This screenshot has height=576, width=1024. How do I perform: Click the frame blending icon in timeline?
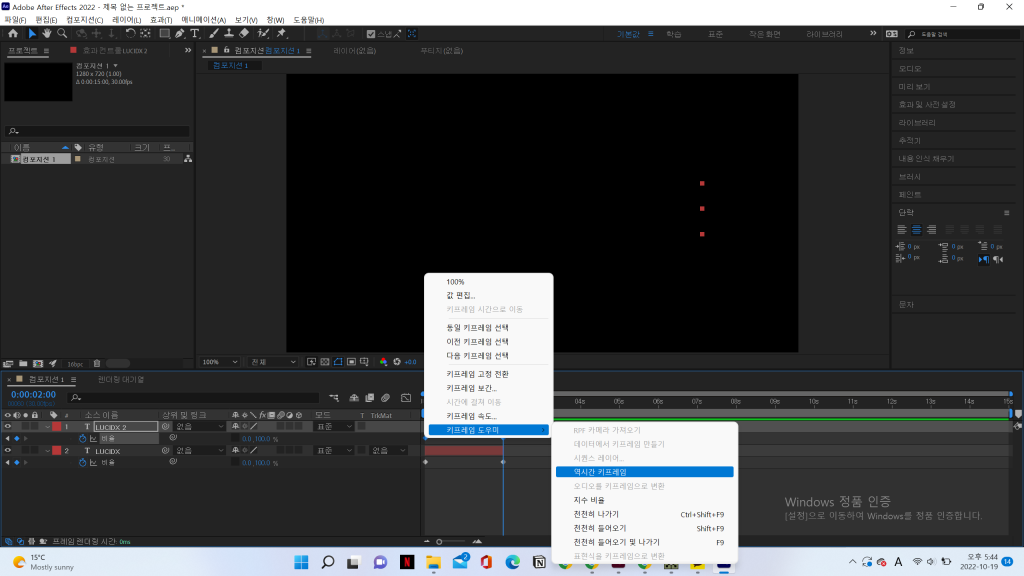370,398
